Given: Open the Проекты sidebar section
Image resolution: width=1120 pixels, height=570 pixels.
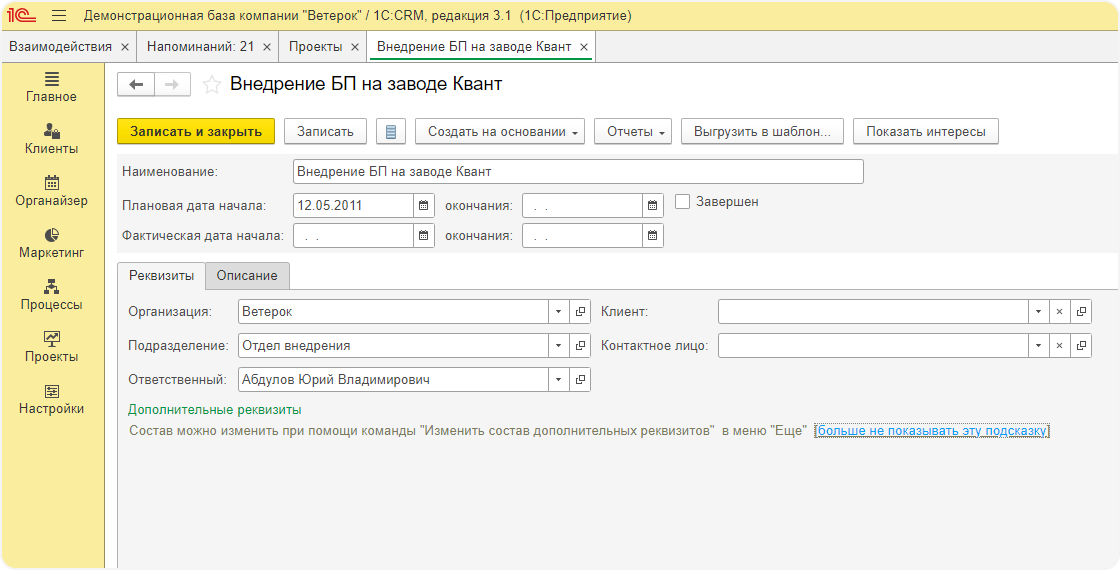Looking at the screenshot, I should coord(51,348).
